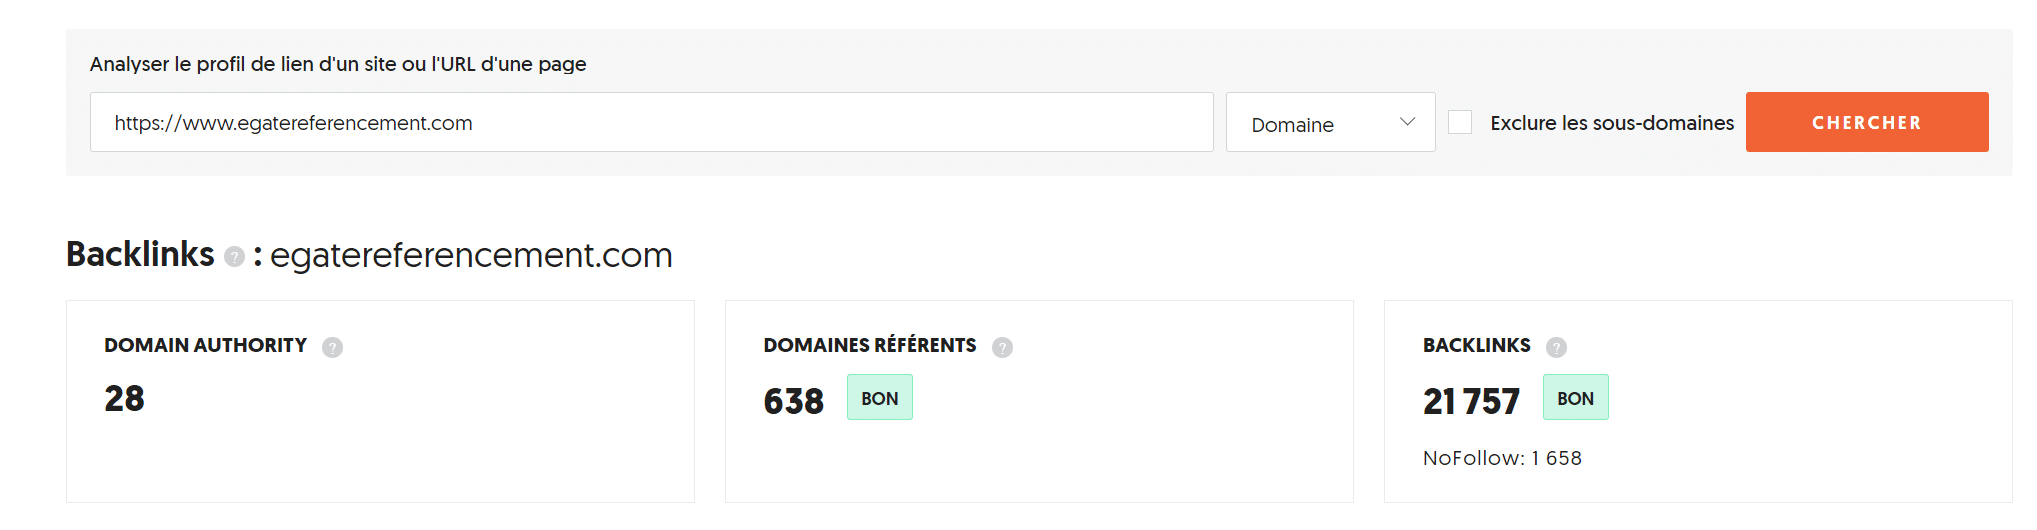2037x530 pixels.
Task: Click the CHERCHER search button
Action: point(1867,122)
